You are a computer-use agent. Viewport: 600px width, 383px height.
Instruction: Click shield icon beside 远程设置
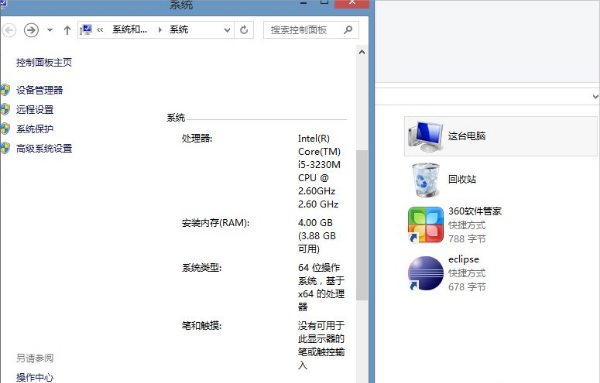point(5,109)
